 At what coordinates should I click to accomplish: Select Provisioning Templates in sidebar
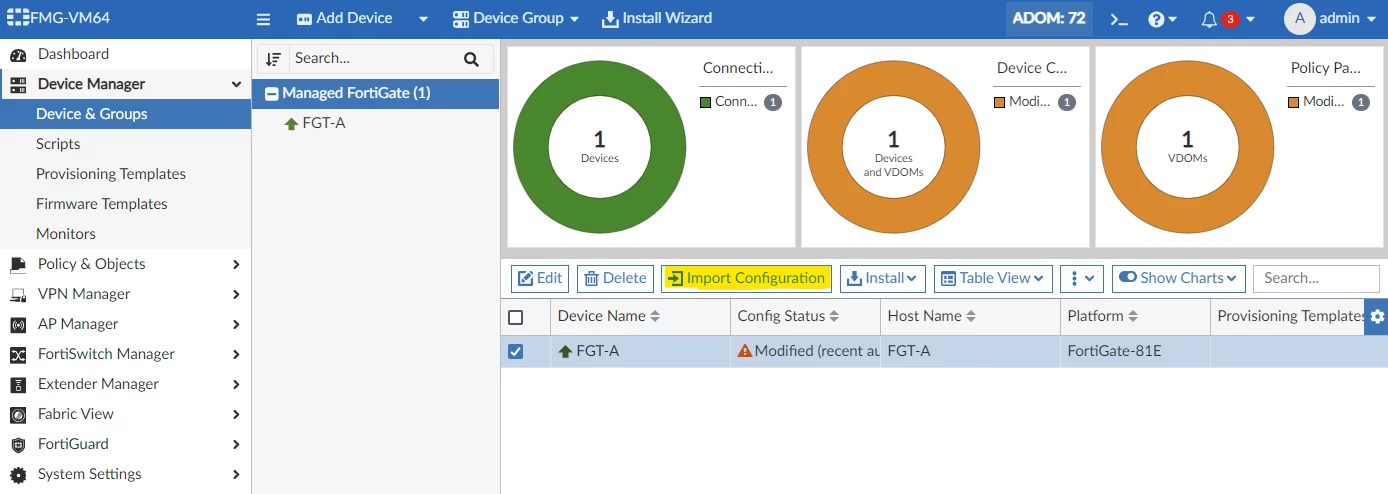pos(111,174)
